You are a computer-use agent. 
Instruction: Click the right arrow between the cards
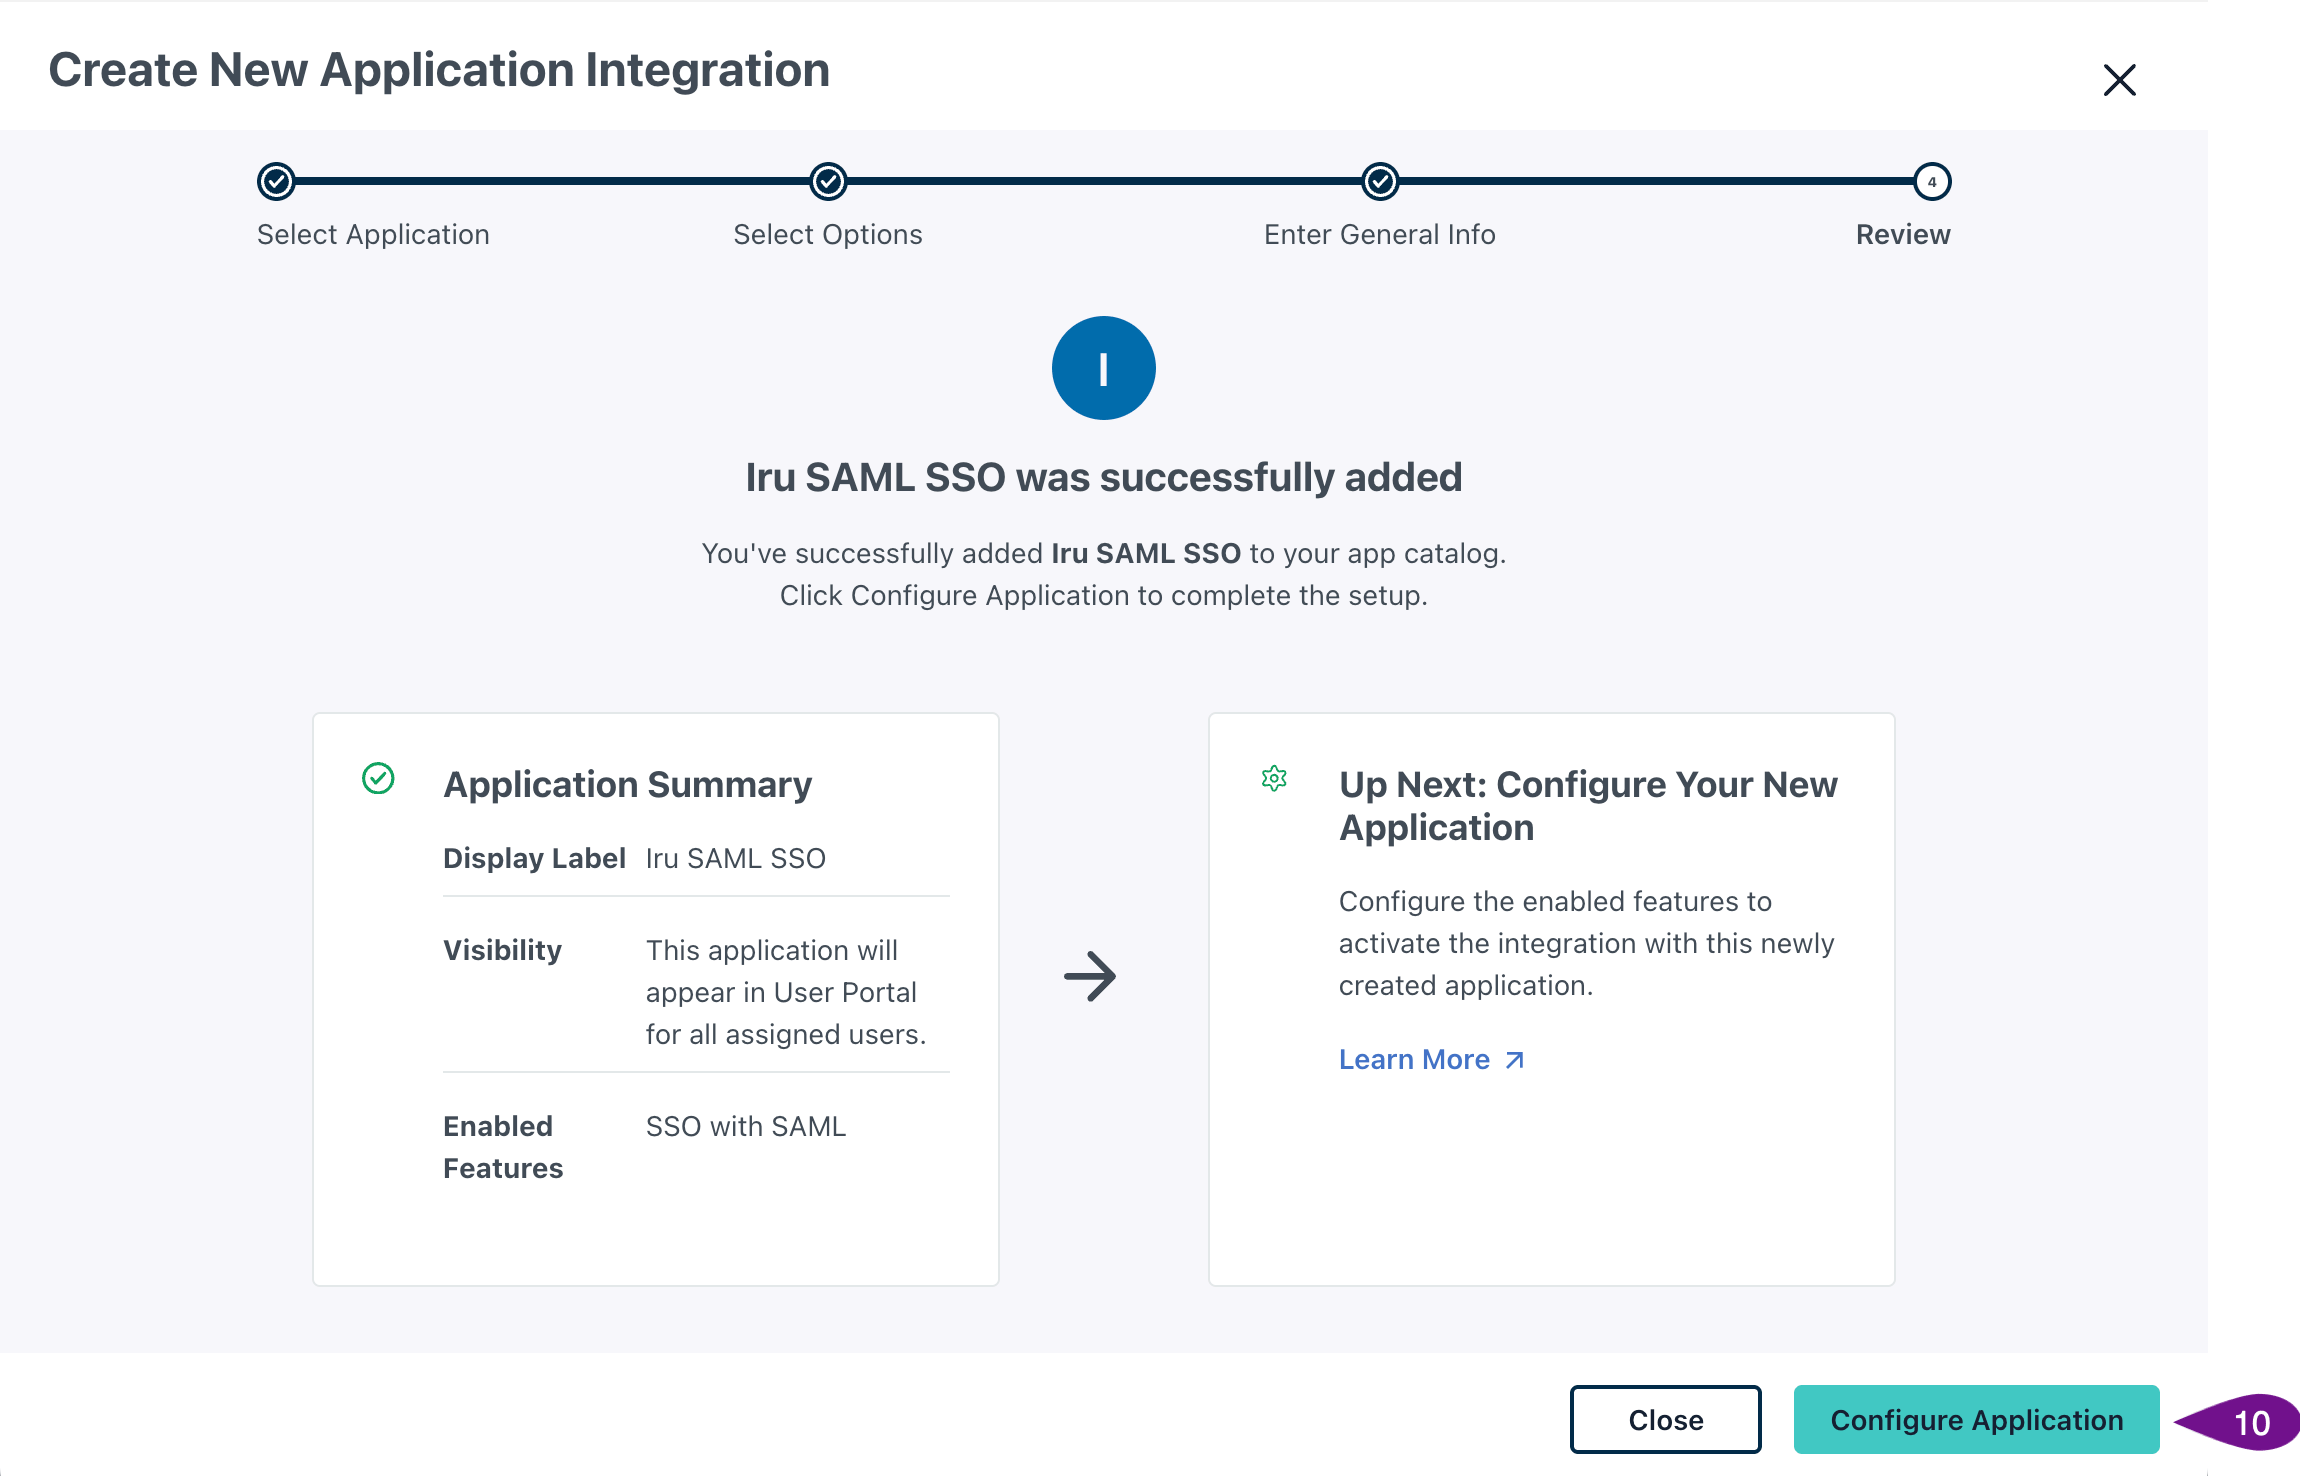coord(1090,976)
